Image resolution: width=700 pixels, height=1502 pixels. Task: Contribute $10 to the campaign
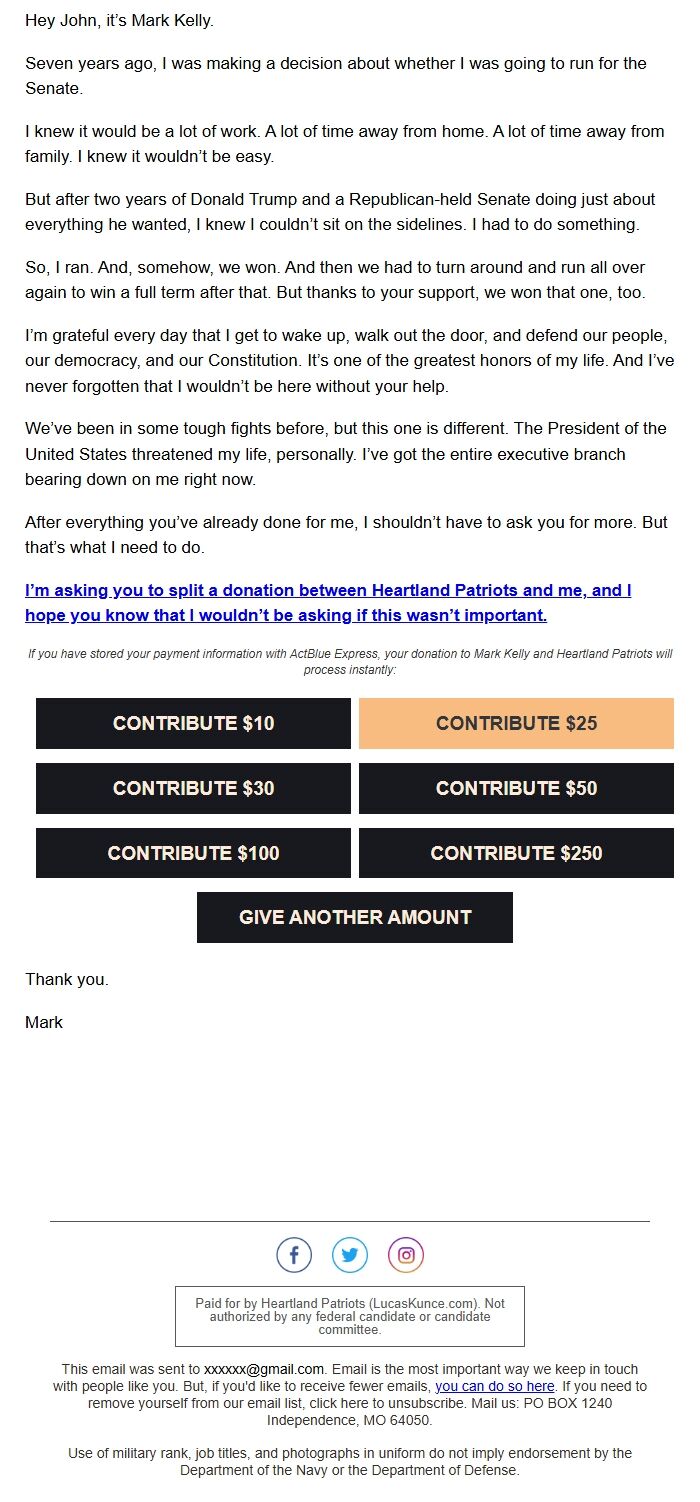click(193, 723)
